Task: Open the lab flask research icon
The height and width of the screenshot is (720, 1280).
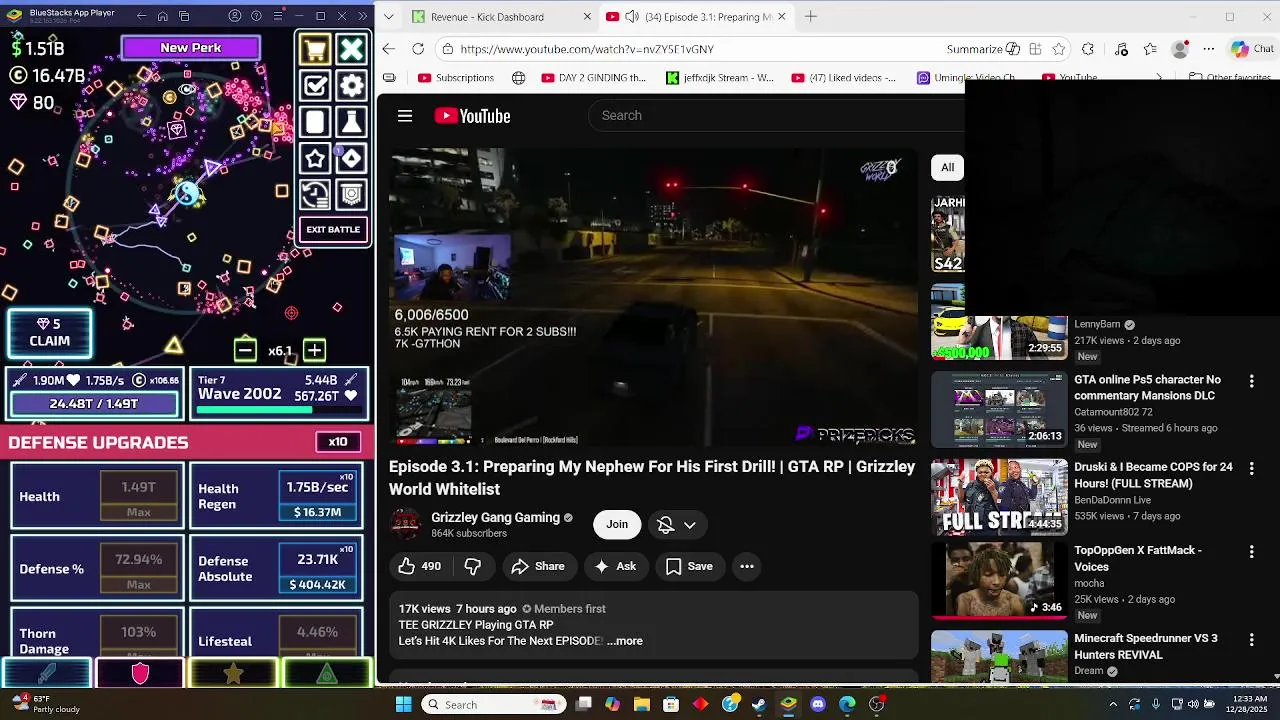Action: tap(352, 122)
